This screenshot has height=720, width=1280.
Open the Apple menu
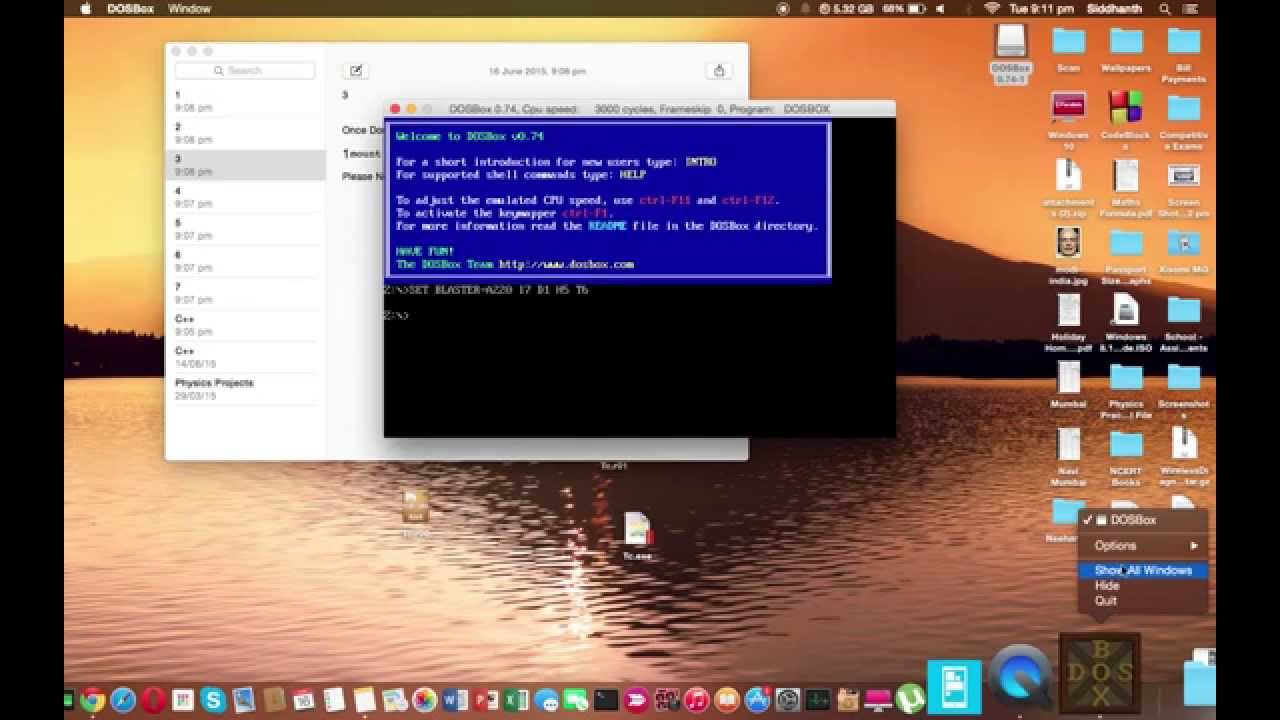point(85,8)
